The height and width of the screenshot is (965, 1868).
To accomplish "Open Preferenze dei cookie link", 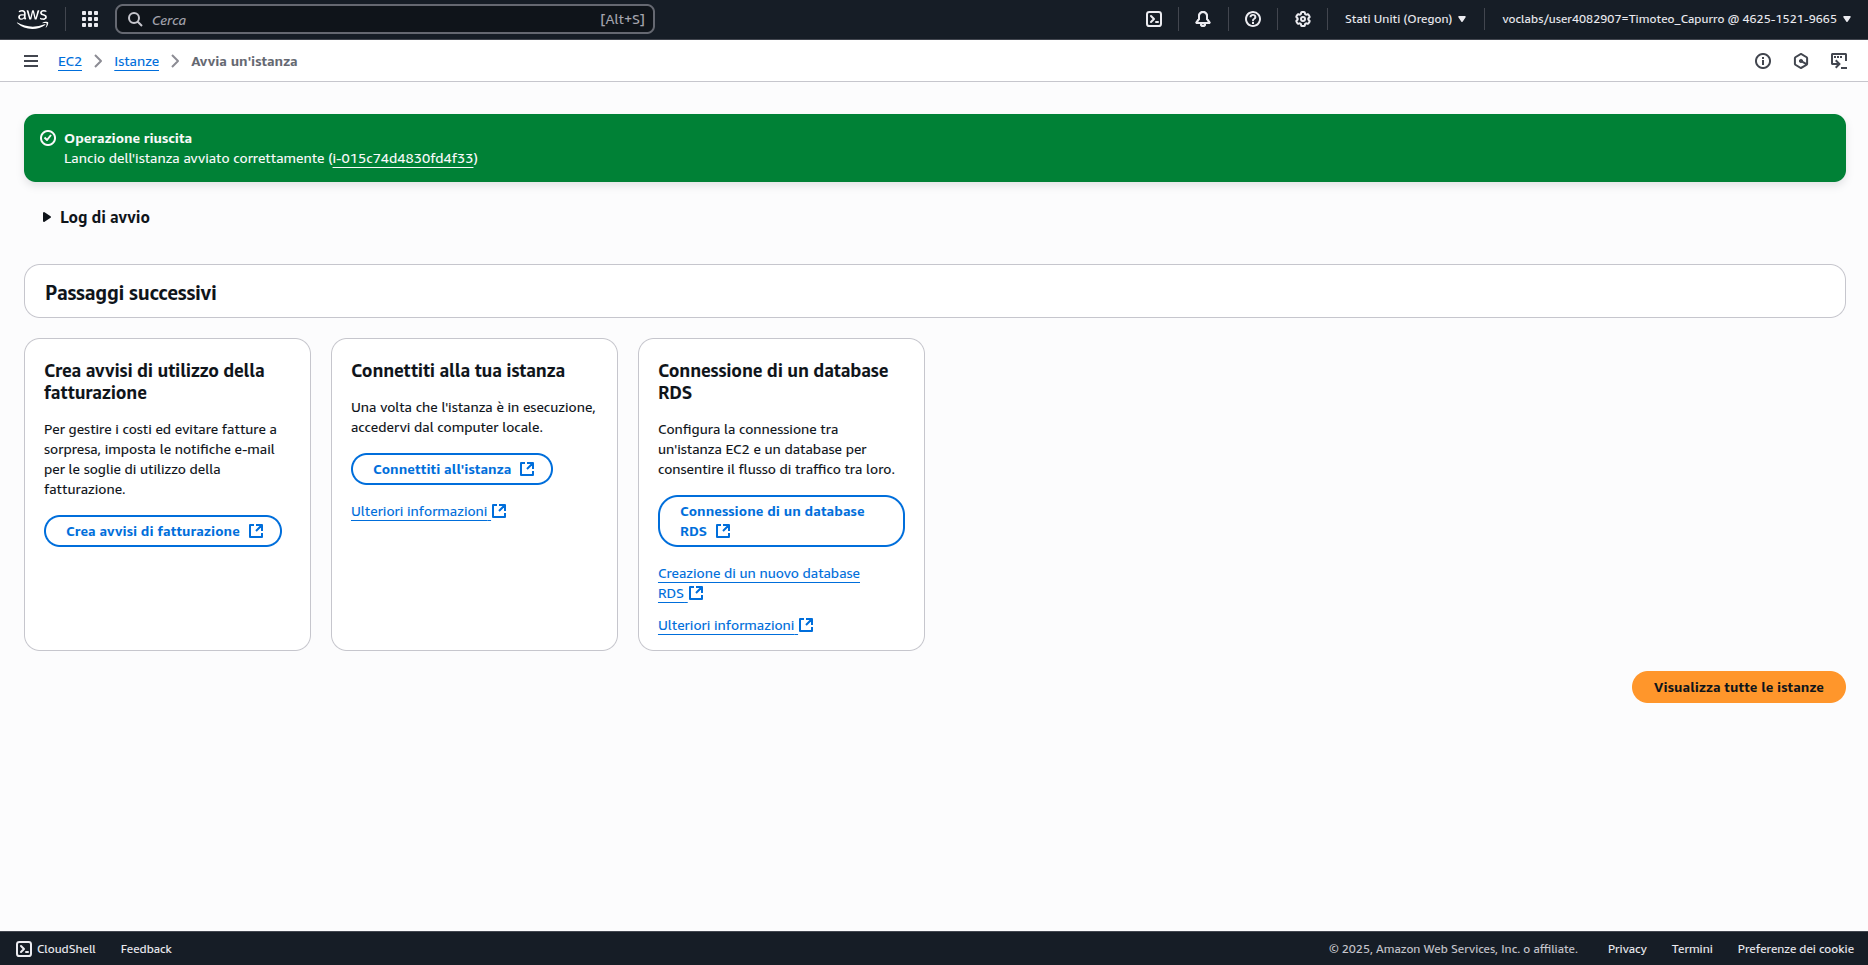I will click(x=1796, y=949).
